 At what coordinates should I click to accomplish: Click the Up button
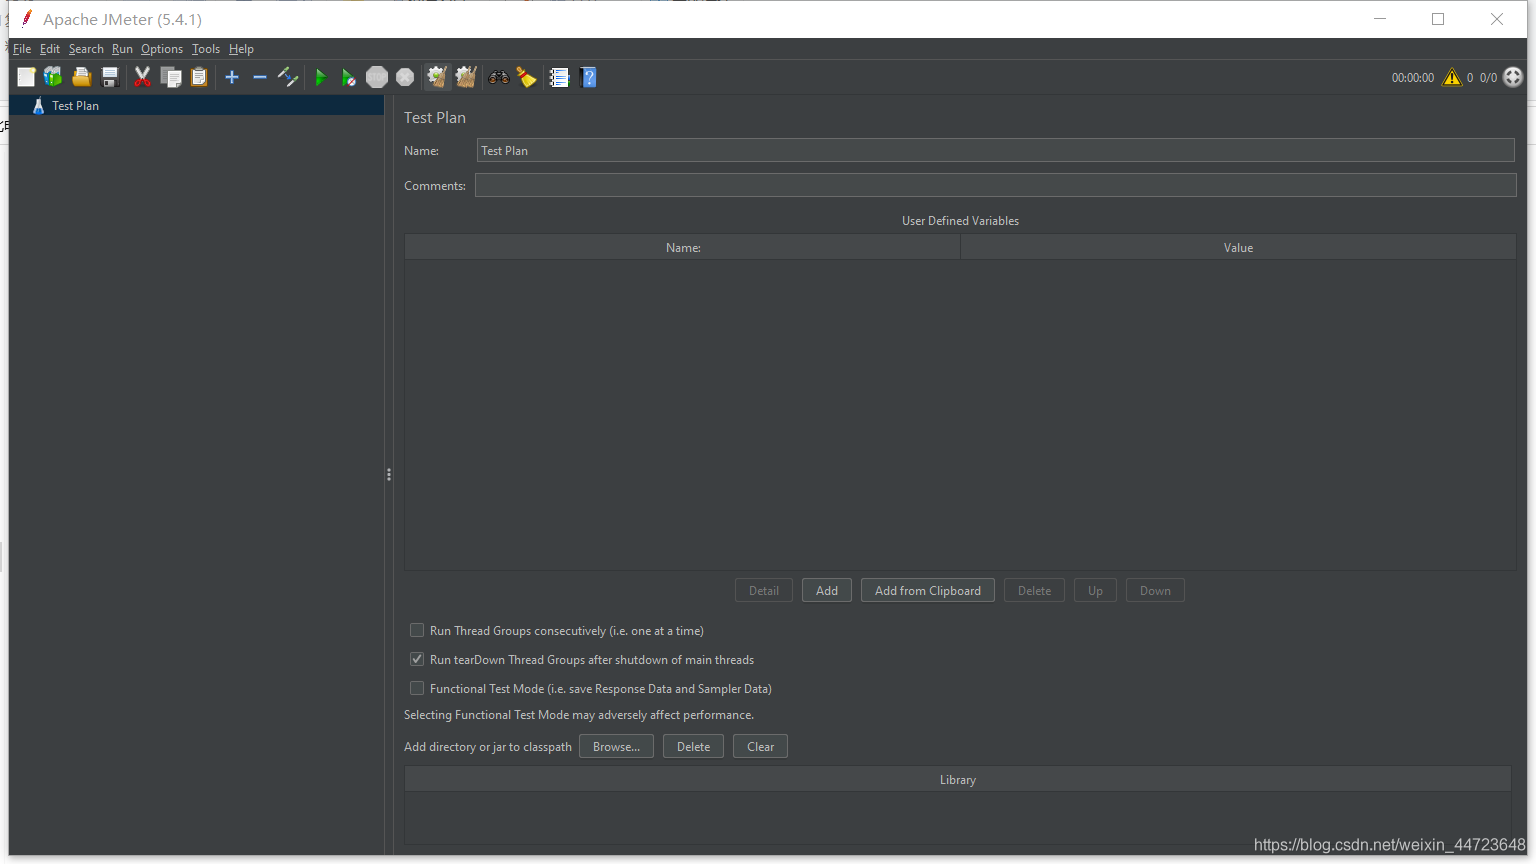(1095, 590)
